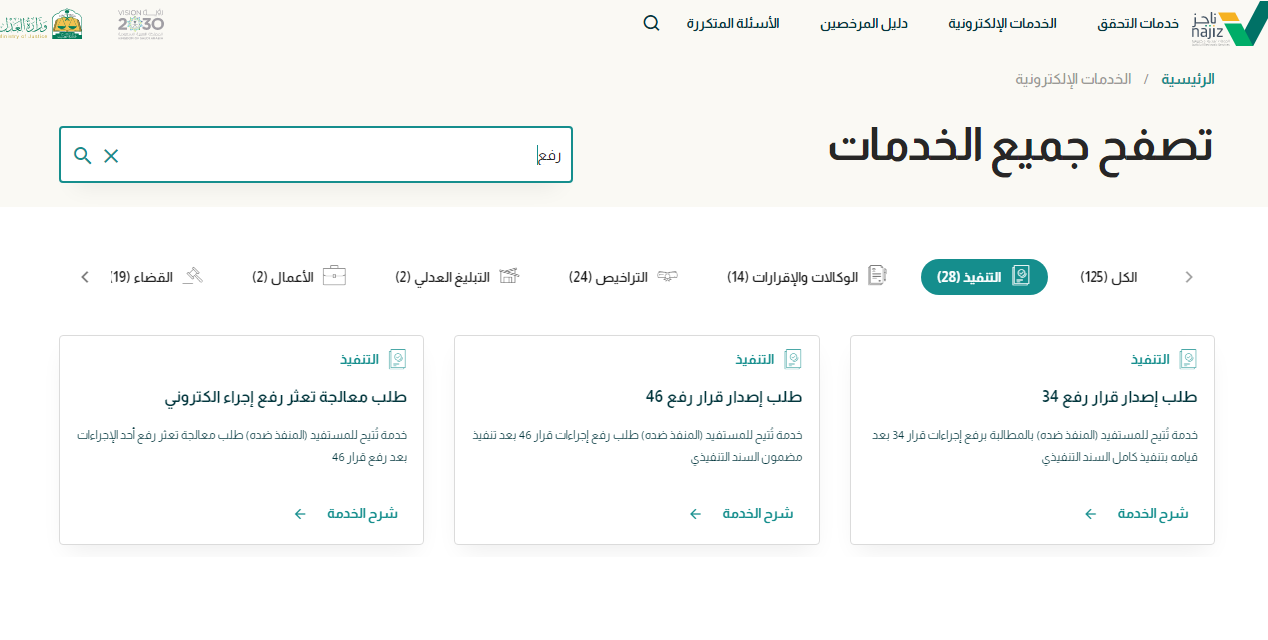
Task: Choose the الأعمال (2) category tab
Action: (x=298, y=277)
